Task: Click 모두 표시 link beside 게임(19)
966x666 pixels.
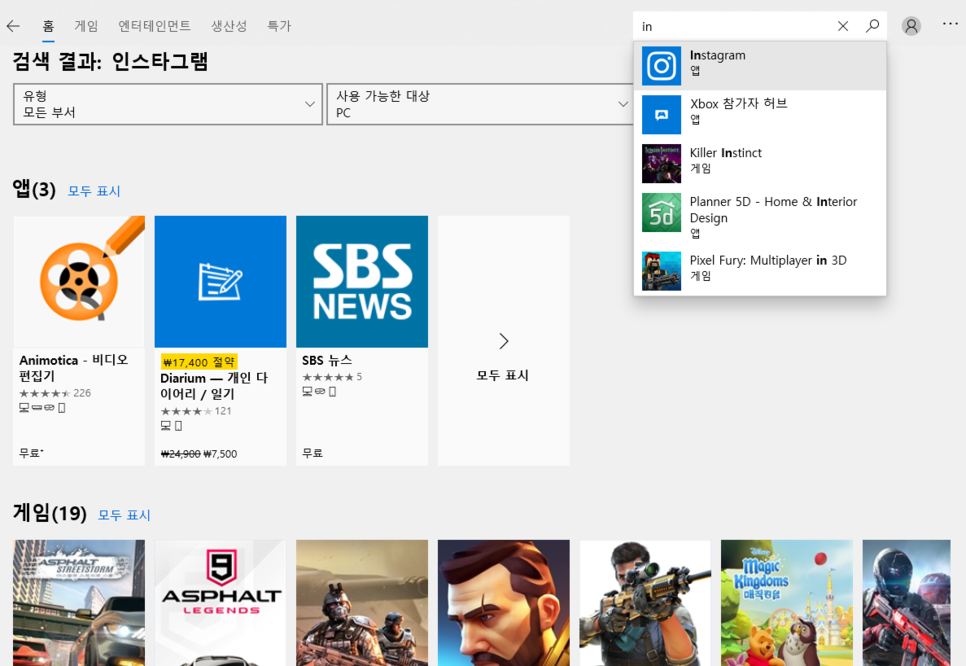Action: click(x=124, y=514)
